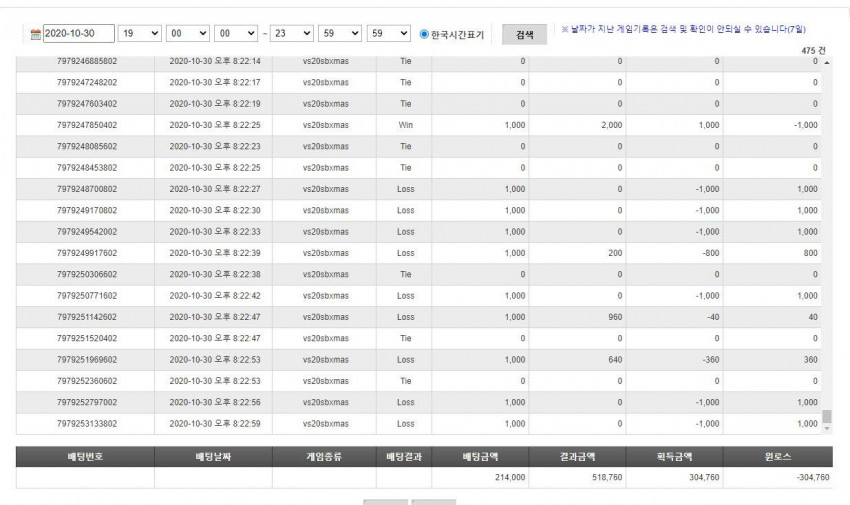Select bet number 7979247850402
The width and height of the screenshot is (850, 505).
(87, 125)
